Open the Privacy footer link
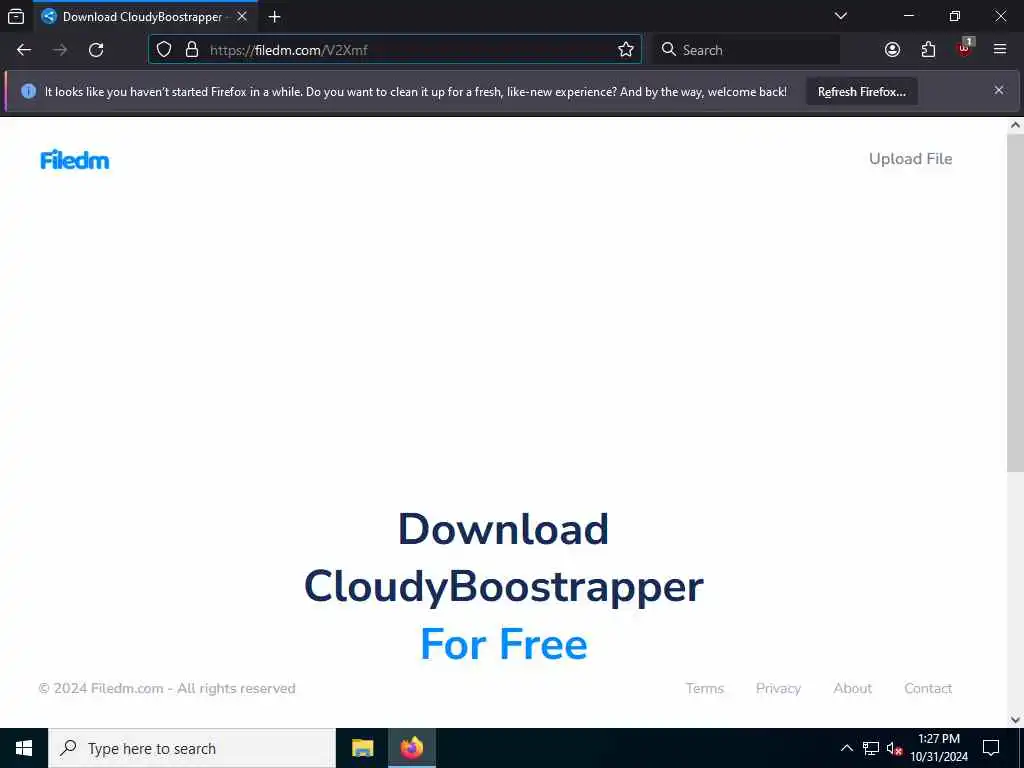The height and width of the screenshot is (768, 1024). [778, 688]
